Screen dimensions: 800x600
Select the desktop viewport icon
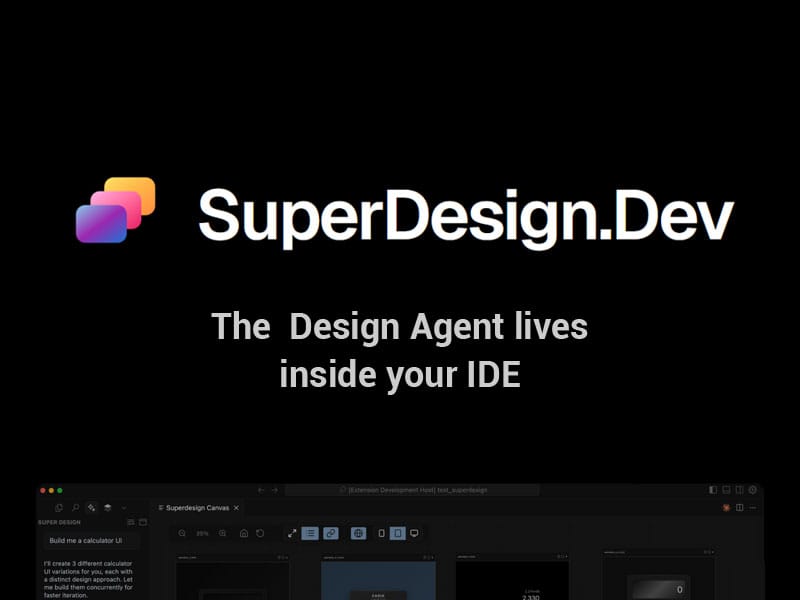coord(414,533)
